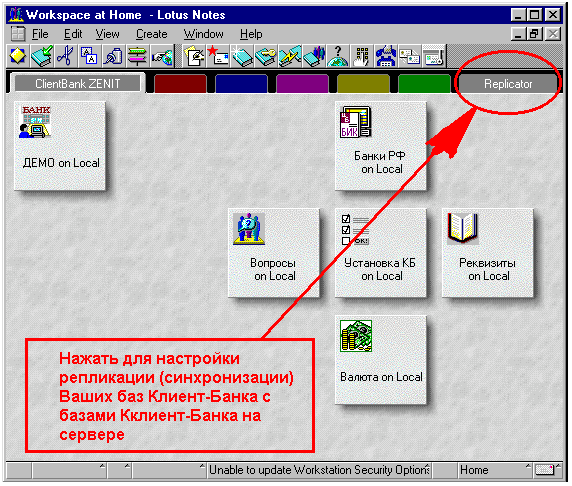
Task: Click the book with green arrow toolbar icon
Action: coord(42,57)
